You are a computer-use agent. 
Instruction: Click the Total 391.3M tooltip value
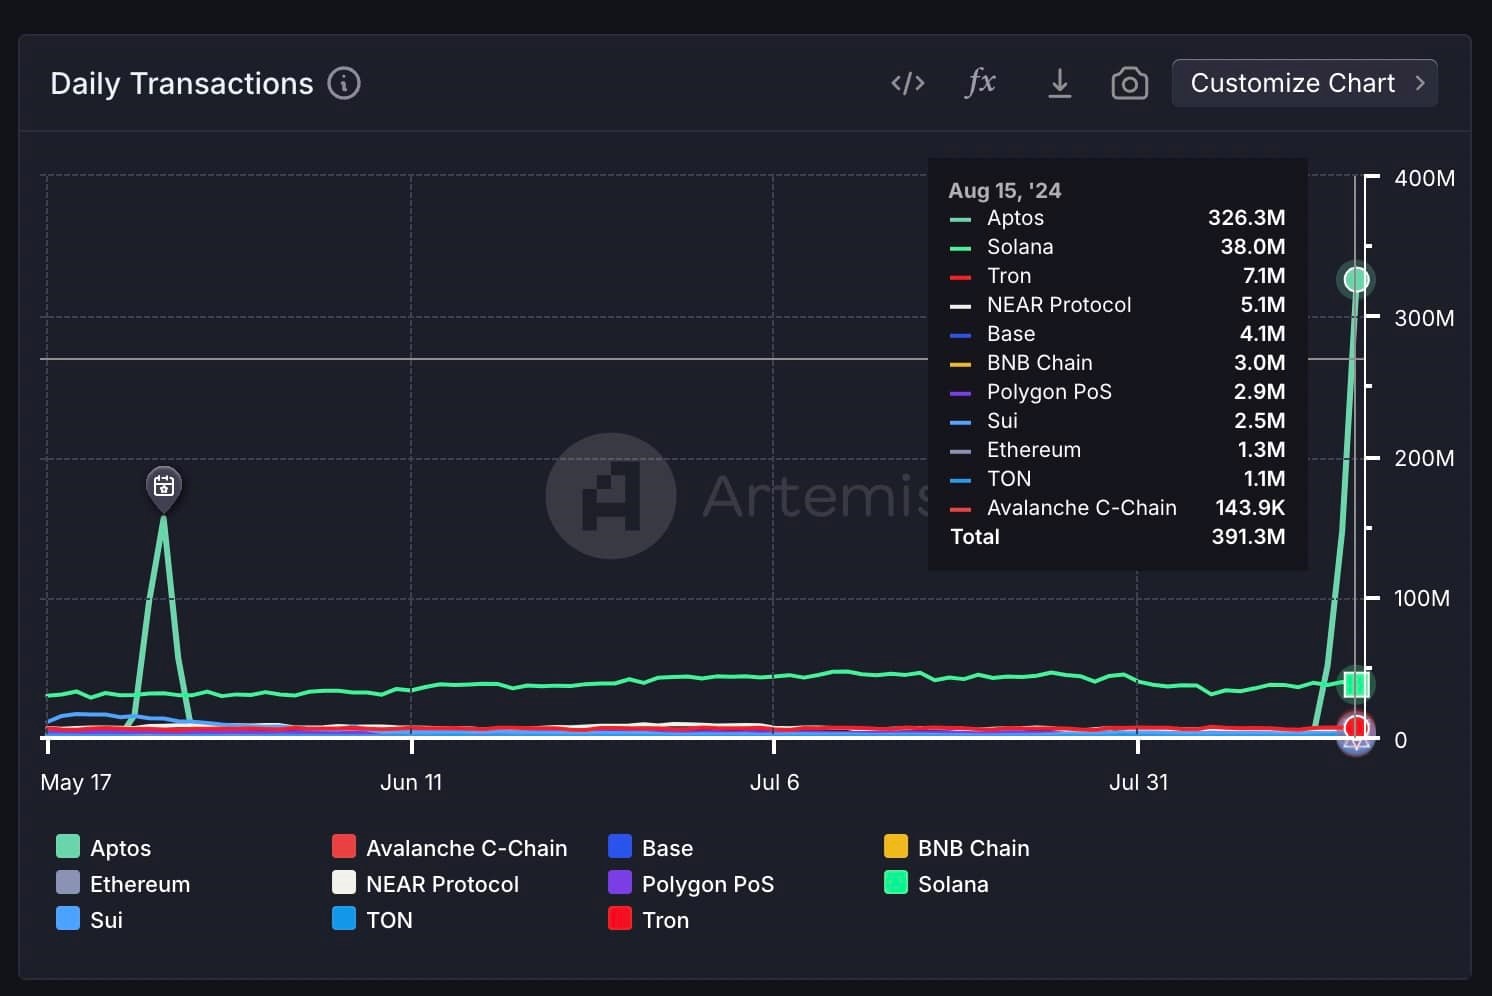coord(1248,536)
